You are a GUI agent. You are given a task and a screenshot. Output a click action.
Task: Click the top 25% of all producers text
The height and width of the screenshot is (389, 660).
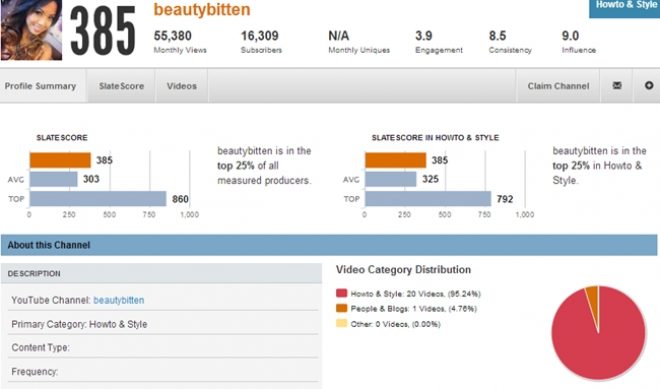point(264,165)
